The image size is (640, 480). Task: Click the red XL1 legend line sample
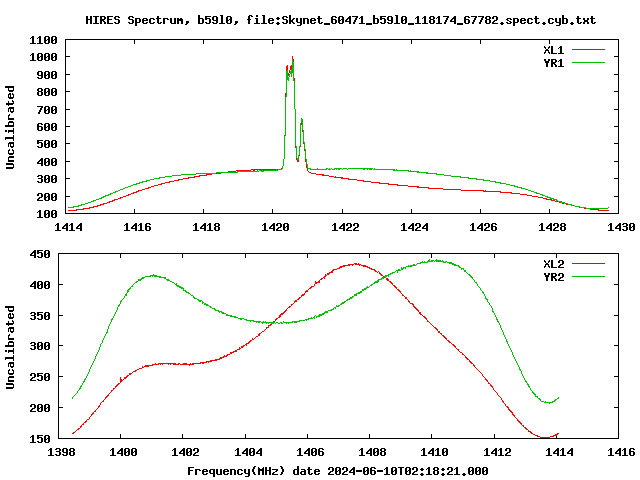(588, 50)
